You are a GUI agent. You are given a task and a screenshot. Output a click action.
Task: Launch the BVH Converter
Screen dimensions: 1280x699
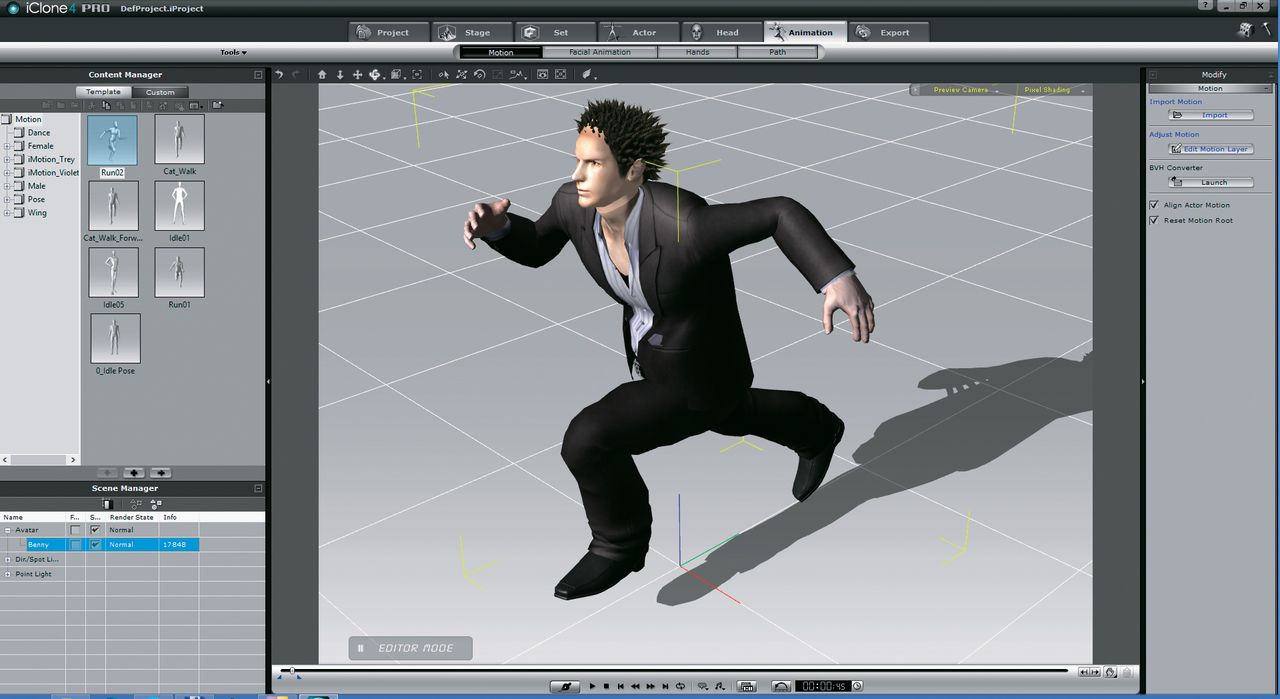pos(1211,182)
